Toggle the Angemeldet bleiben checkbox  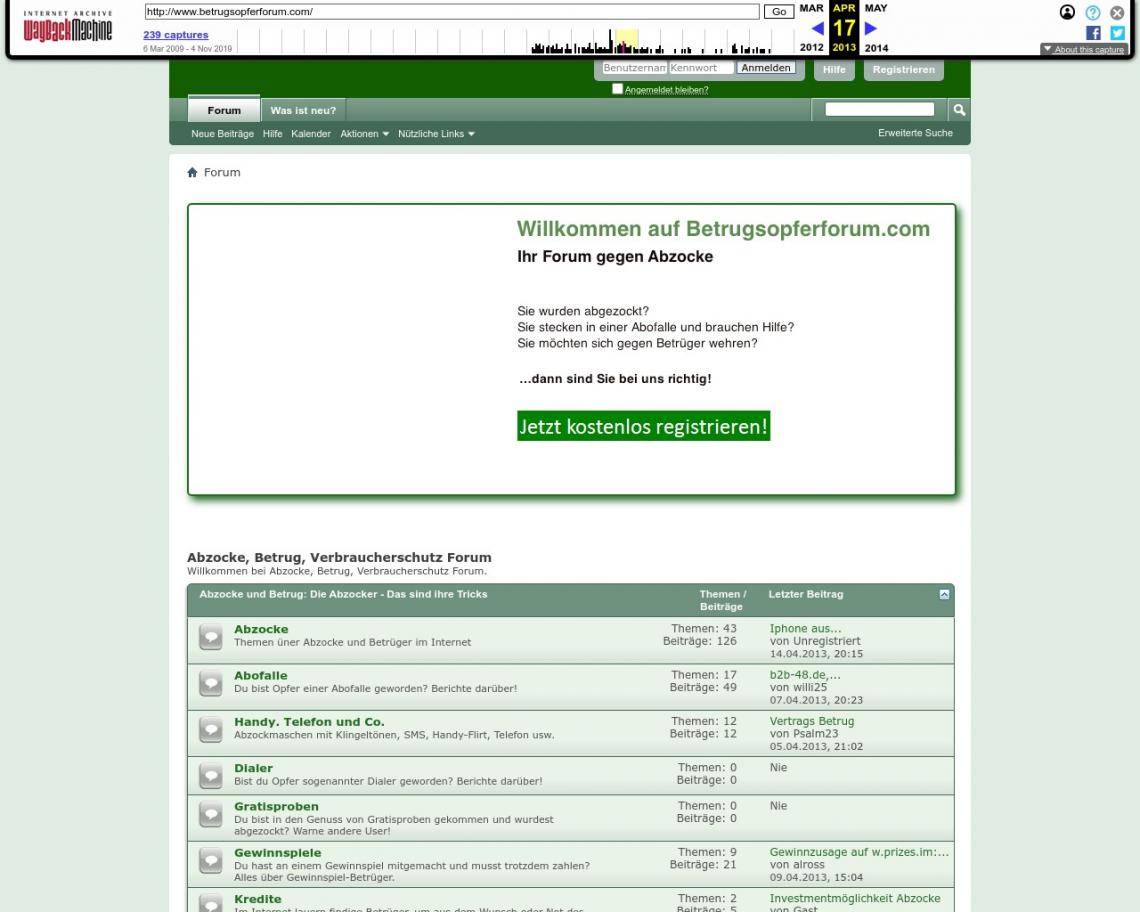[x=617, y=89]
